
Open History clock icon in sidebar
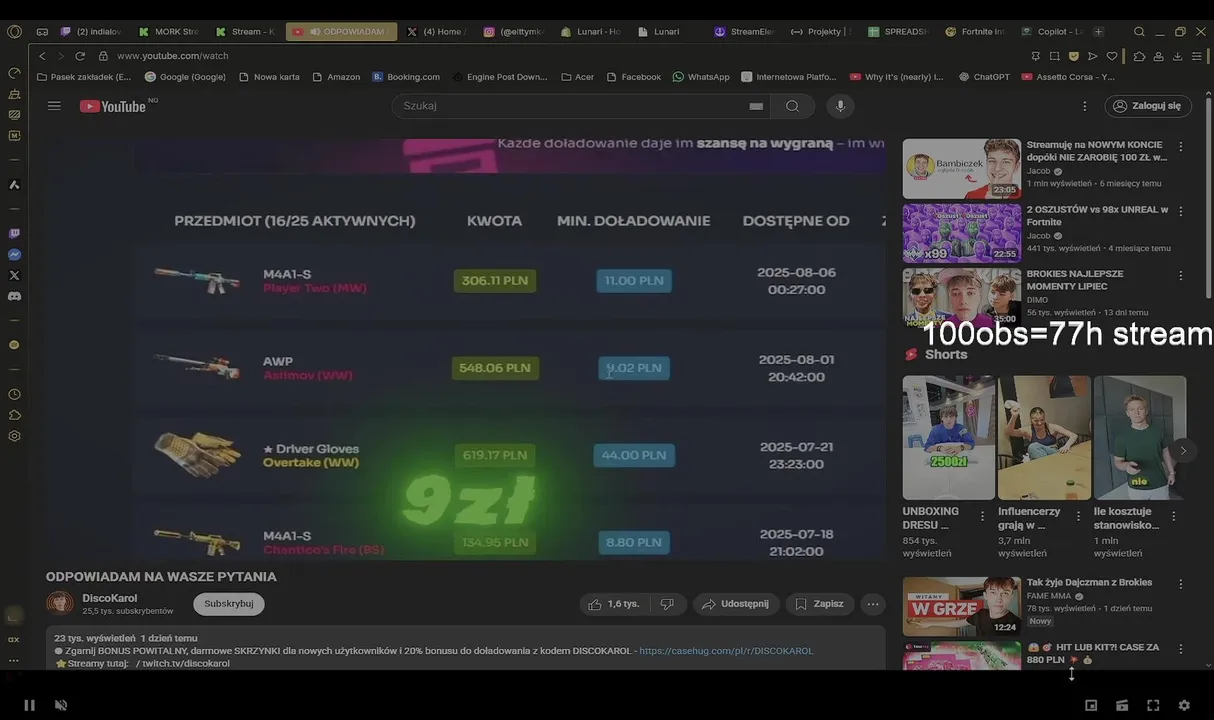tap(14, 395)
